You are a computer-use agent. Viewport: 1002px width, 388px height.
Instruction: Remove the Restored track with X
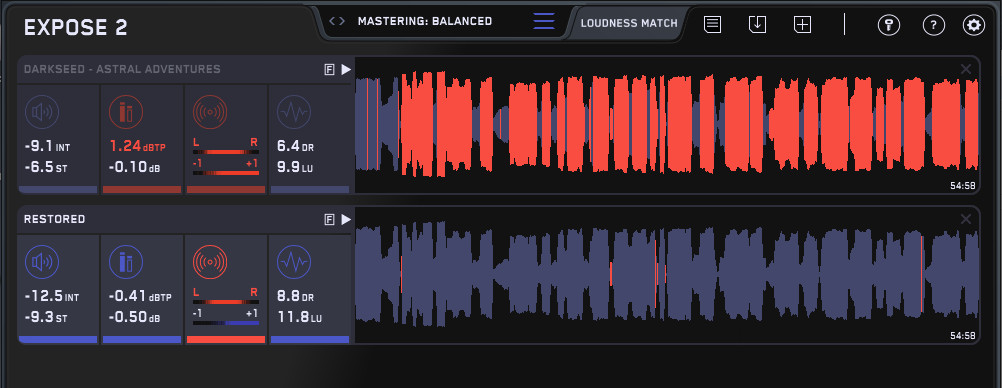[966, 219]
